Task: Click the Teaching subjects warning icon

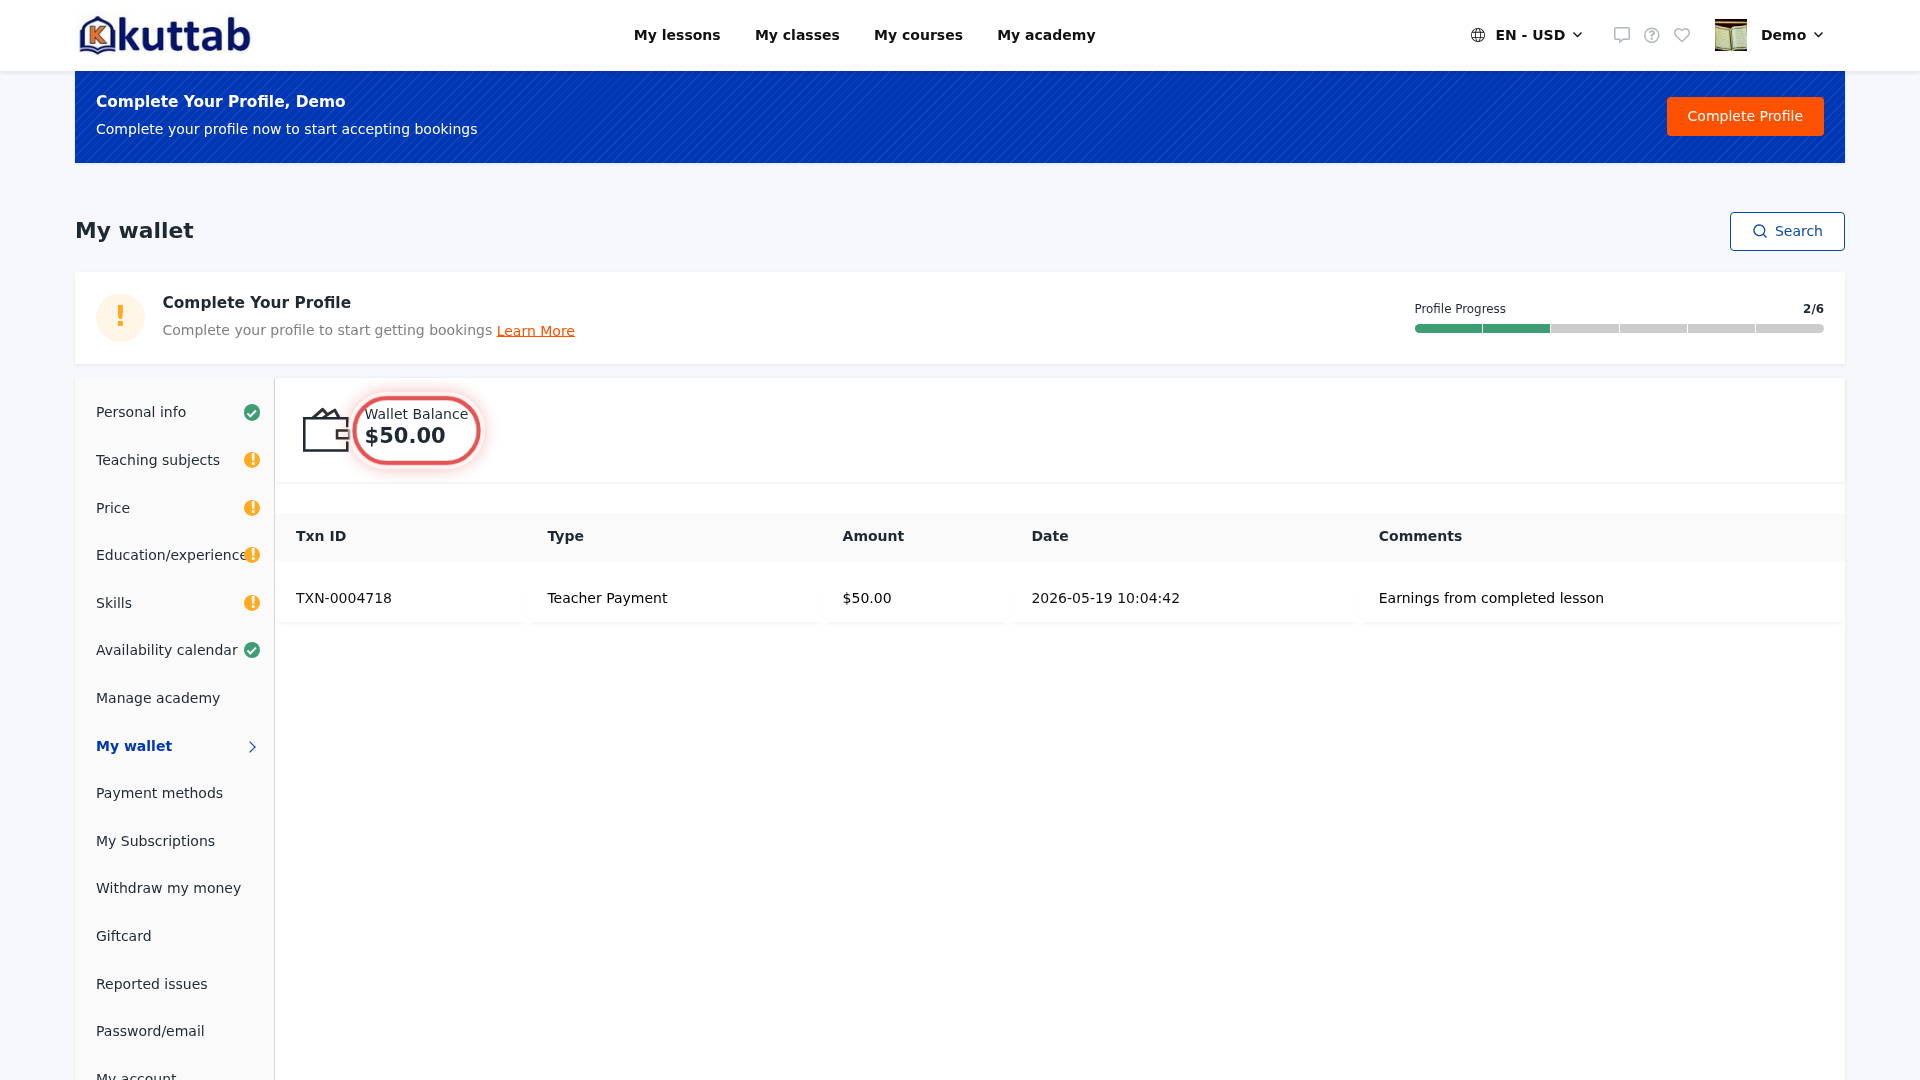Action: click(x=252, y=460)
